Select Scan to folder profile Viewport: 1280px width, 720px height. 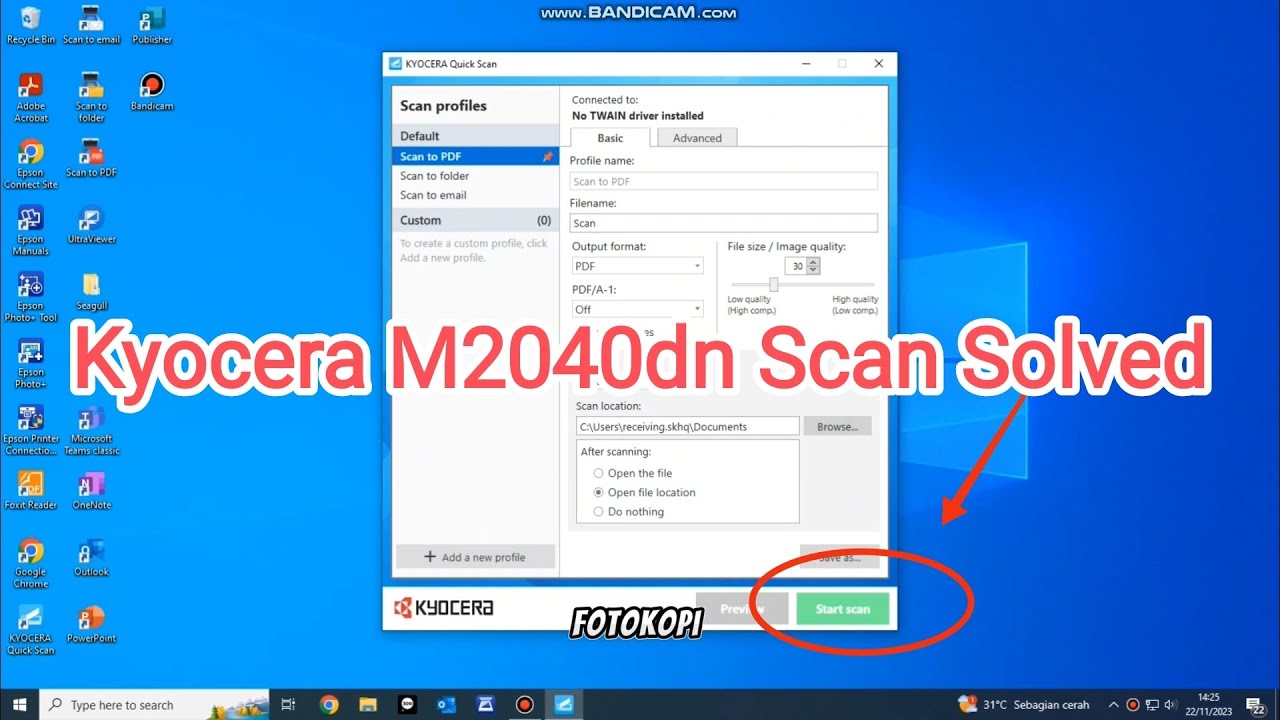[475, 176]
